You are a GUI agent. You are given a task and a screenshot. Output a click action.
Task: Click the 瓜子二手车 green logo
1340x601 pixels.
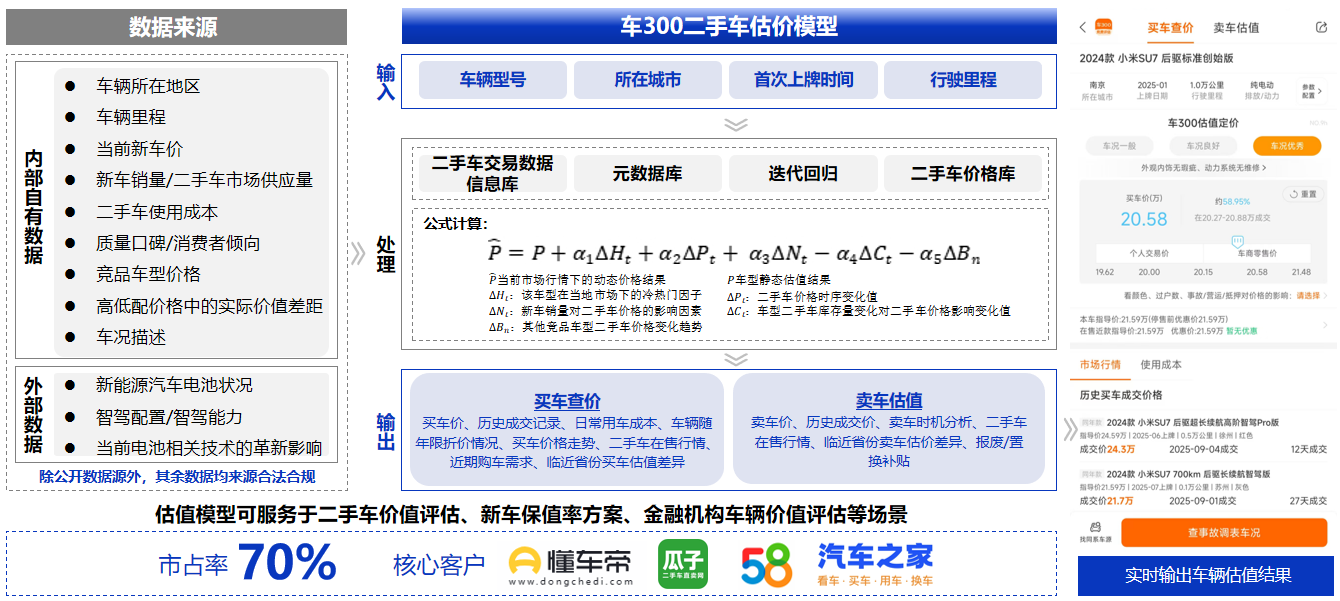click(x=682, y=565)
